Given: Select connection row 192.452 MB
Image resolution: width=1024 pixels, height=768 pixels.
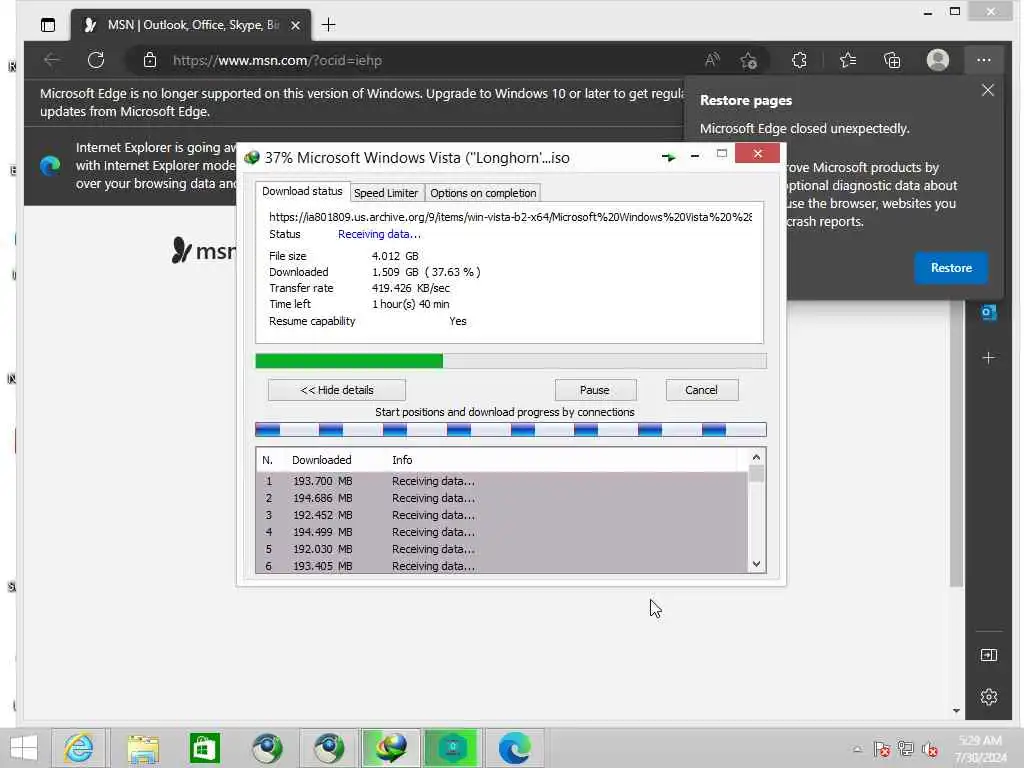Looking at the screenshot, I should click(502, 515).
